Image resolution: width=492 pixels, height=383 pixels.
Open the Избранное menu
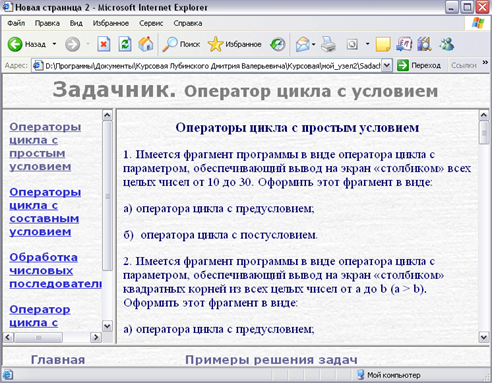pyautogui.click(x=111, y=23)
